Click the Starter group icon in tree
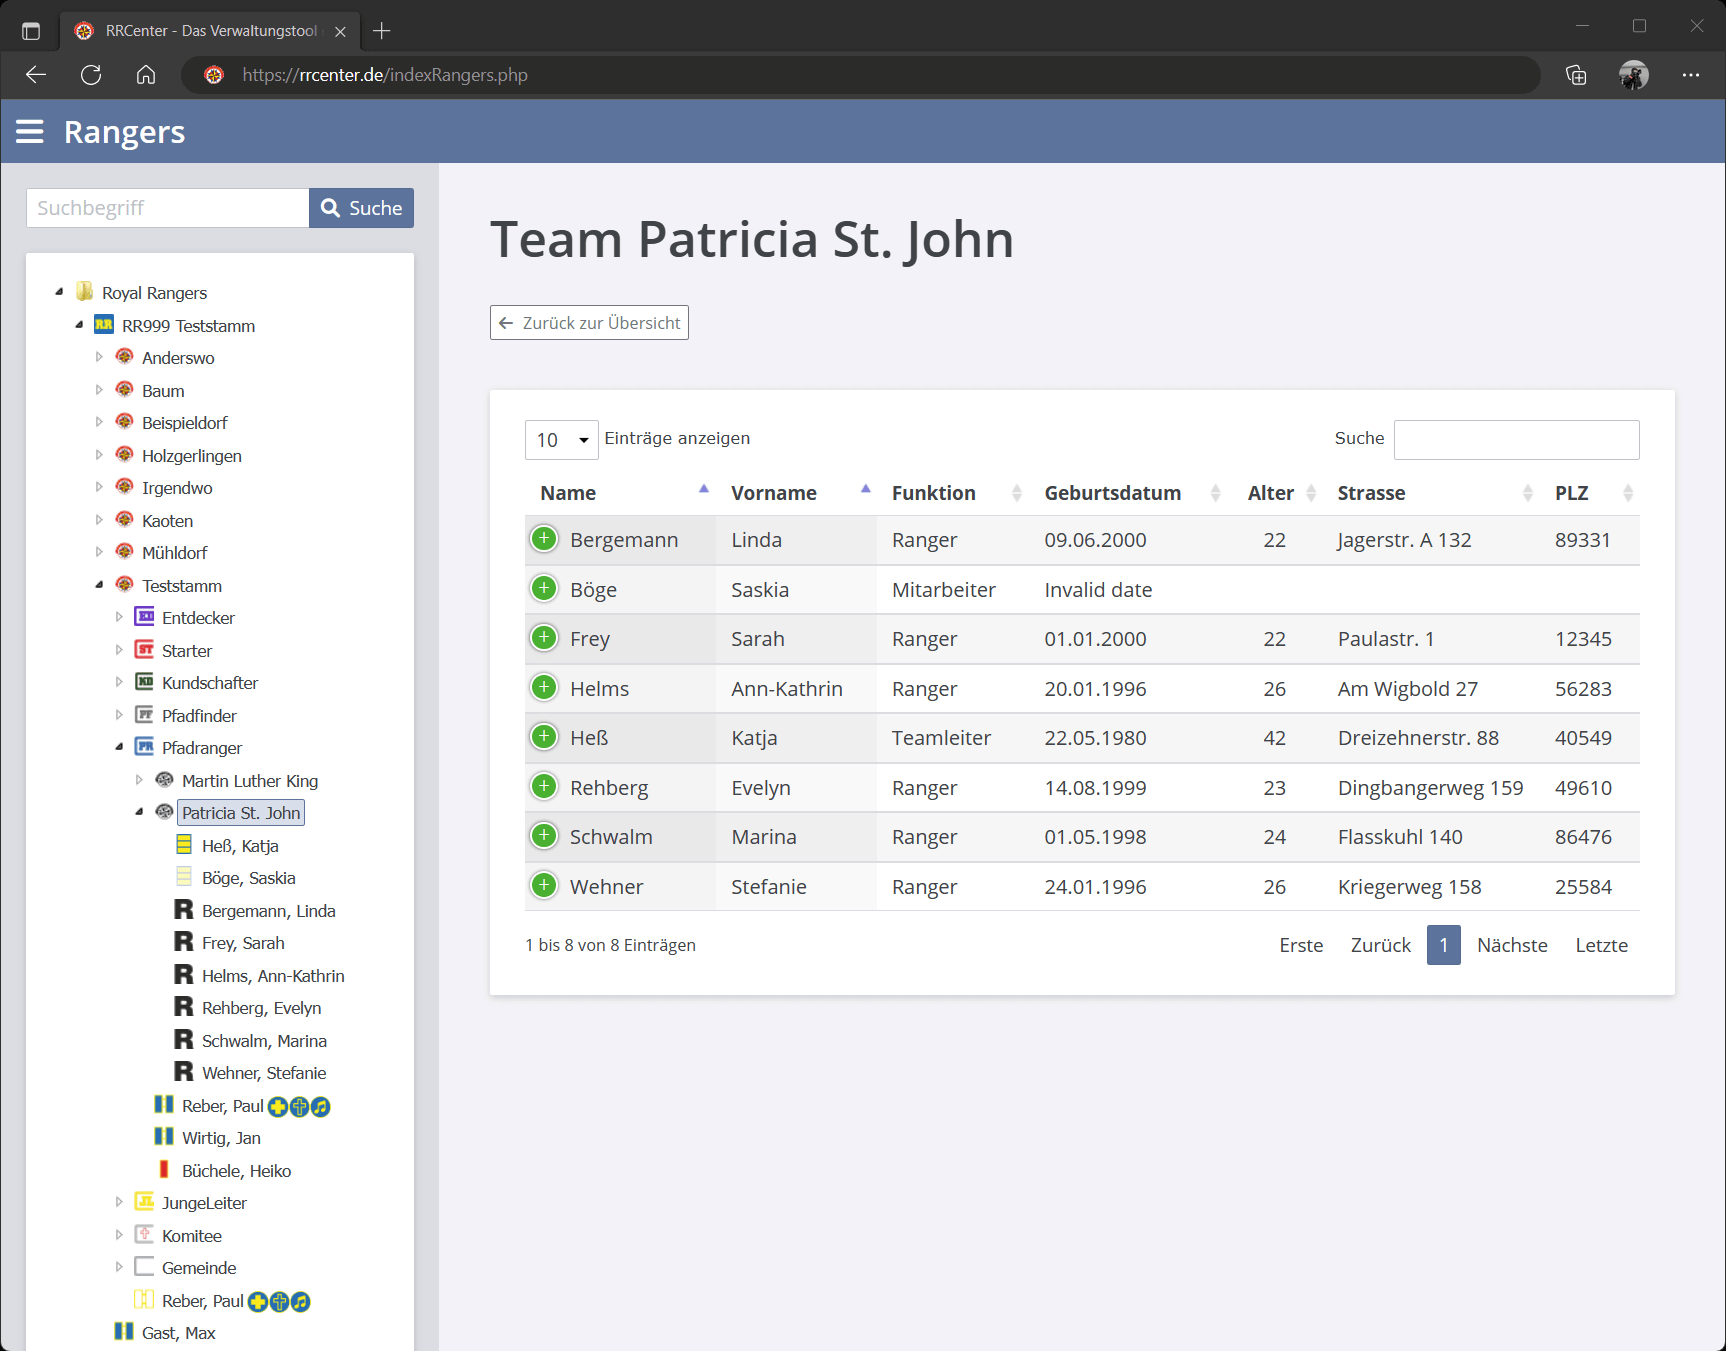Image resolution: width=1726 pixels, height=1351 pixels. (x=145, y=650)
